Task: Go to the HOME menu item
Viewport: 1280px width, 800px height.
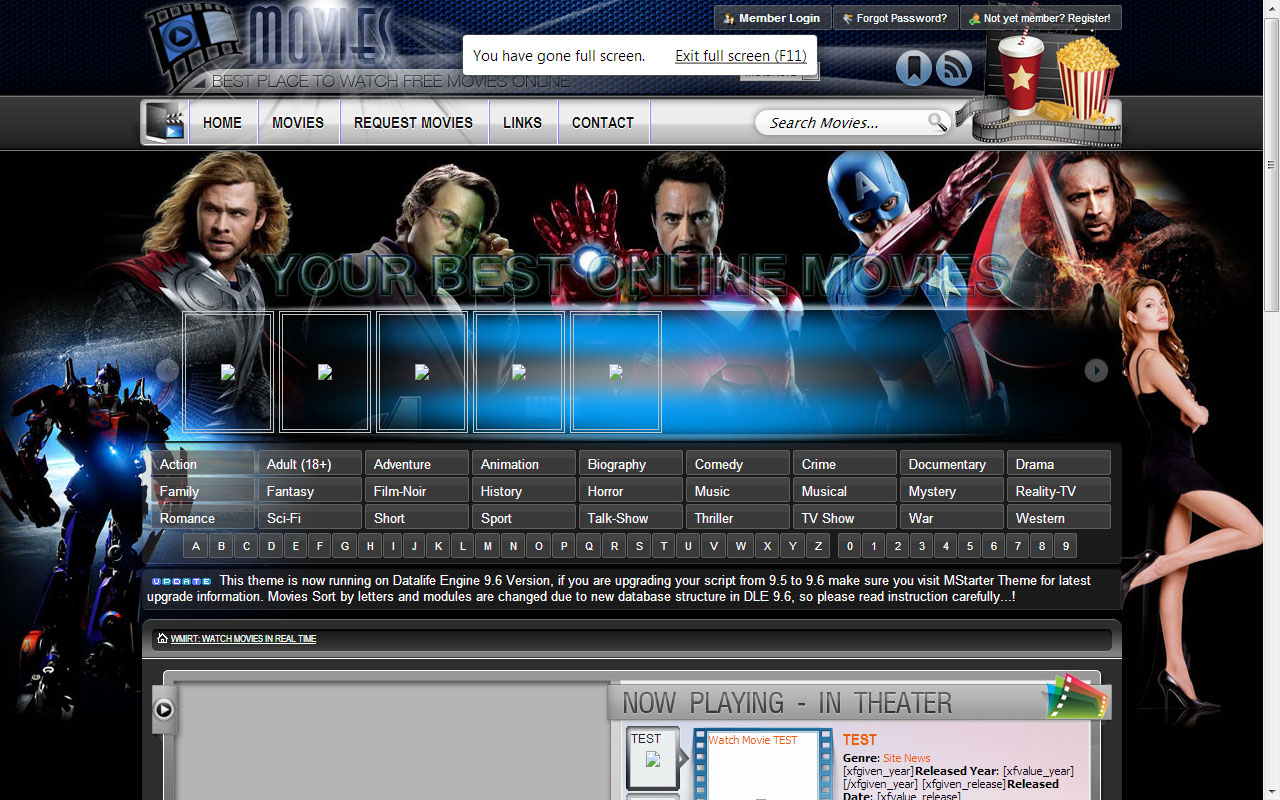Action: pos(222,122)
